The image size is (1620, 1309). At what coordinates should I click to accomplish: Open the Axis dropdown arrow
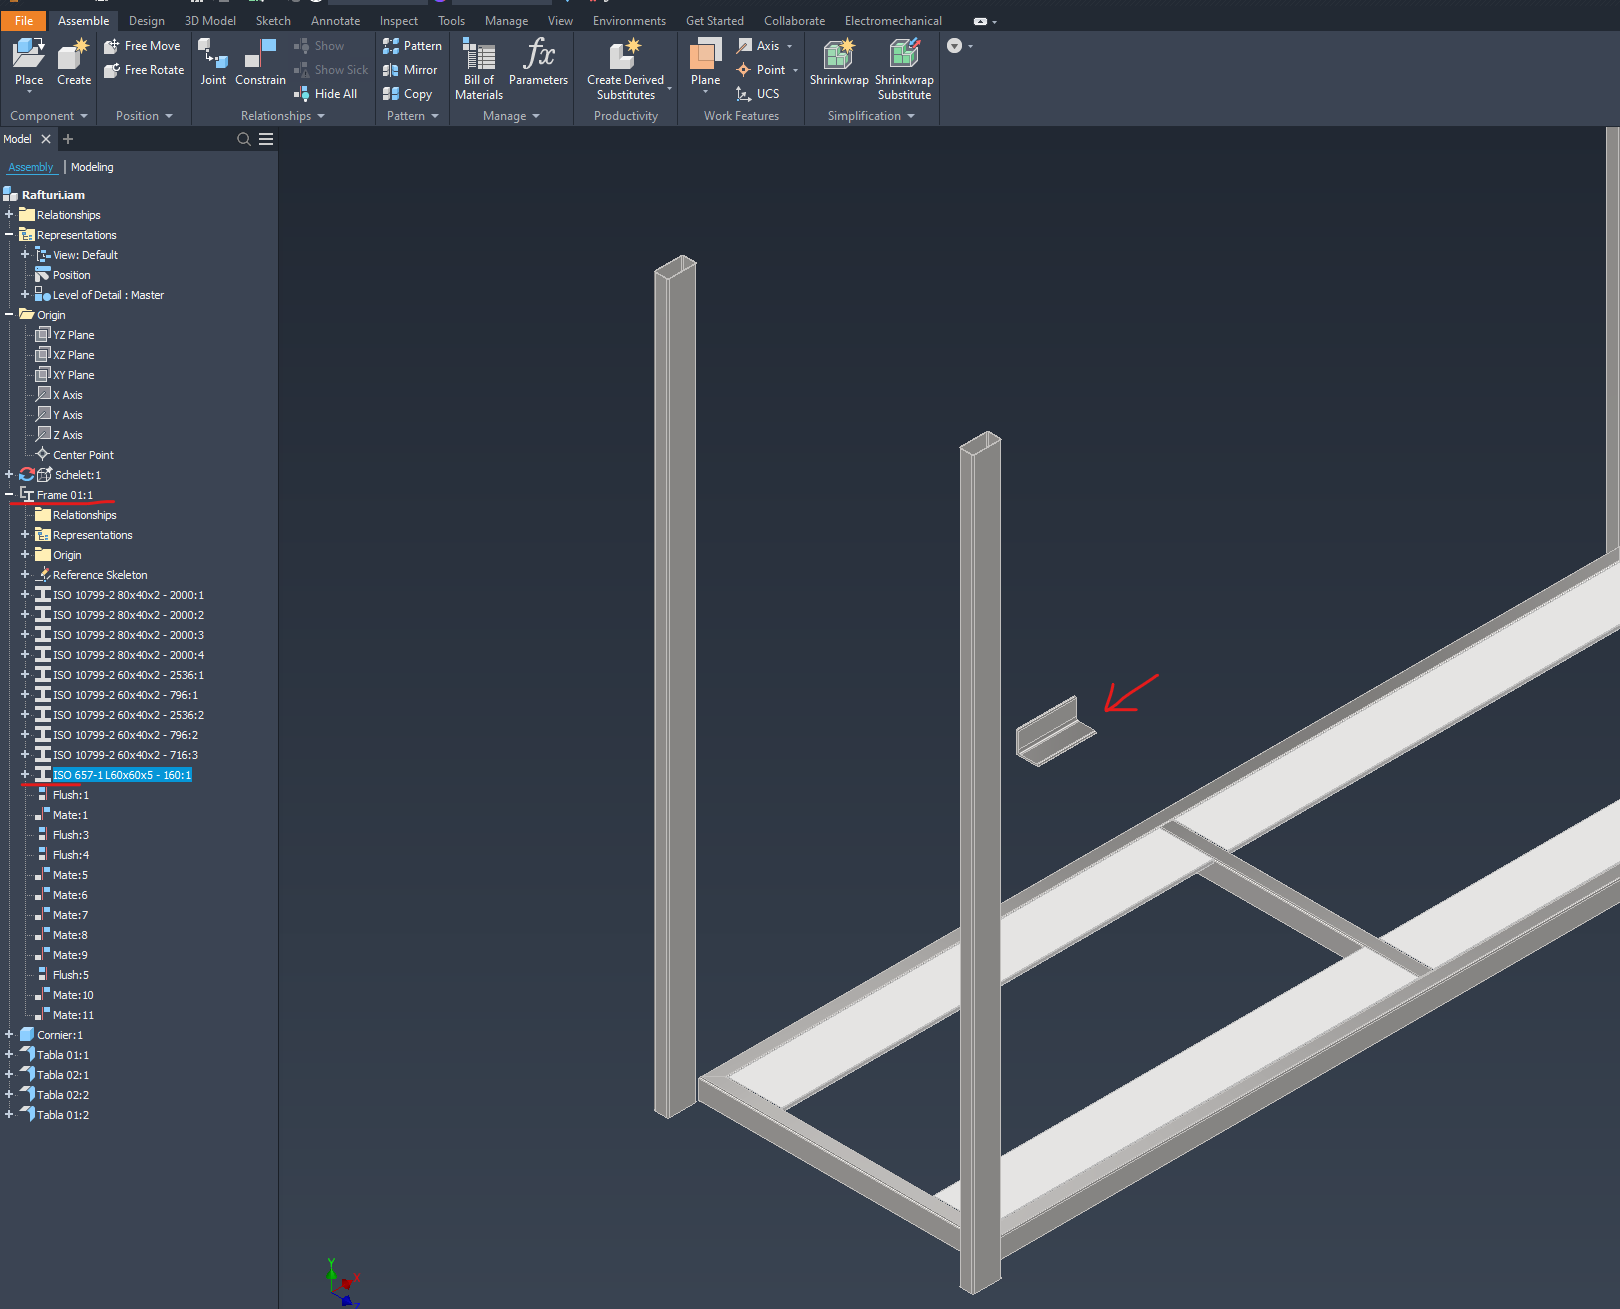click(792, 45)
